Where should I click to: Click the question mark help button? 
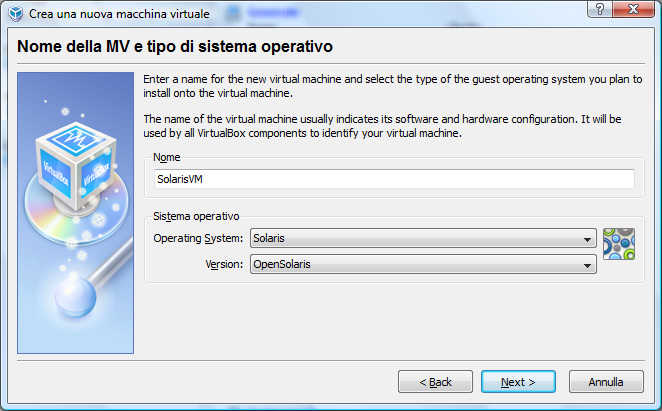tap(600, 9)
